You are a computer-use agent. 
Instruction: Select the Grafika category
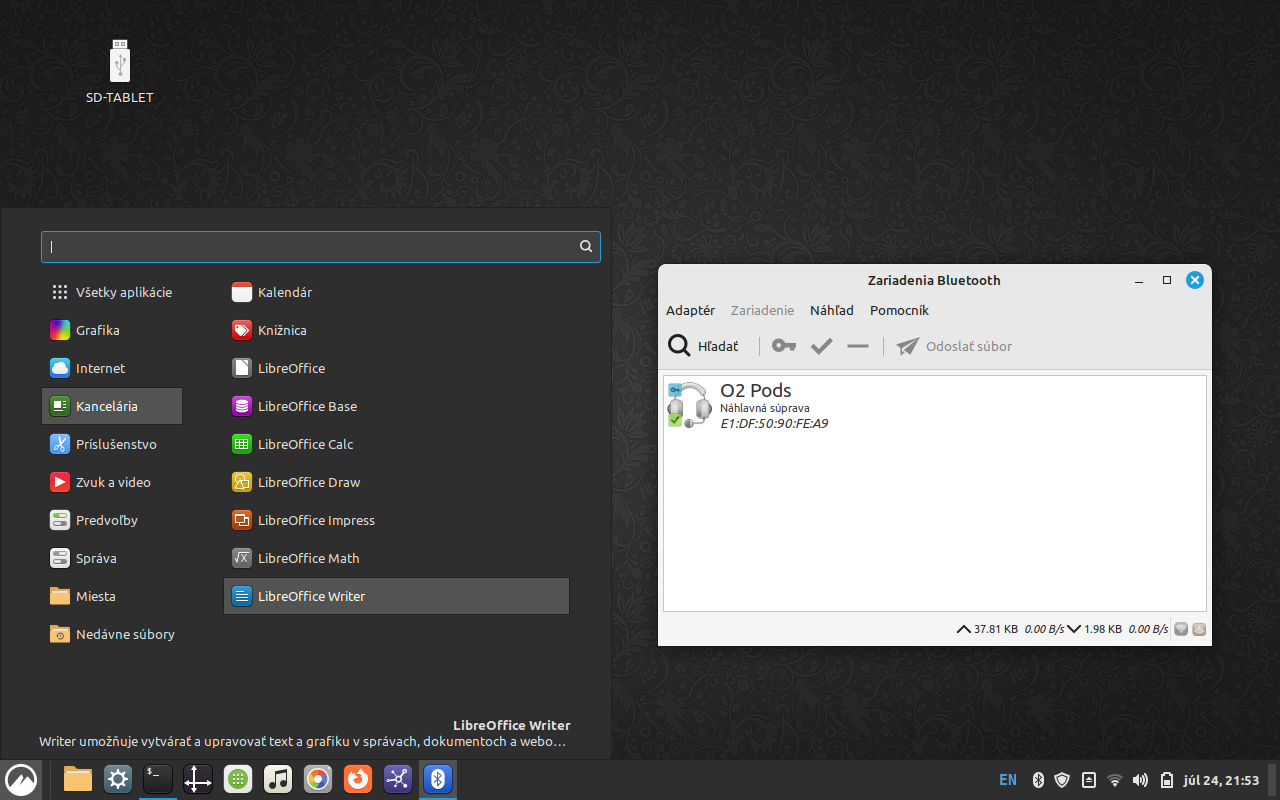coord(112,330)
